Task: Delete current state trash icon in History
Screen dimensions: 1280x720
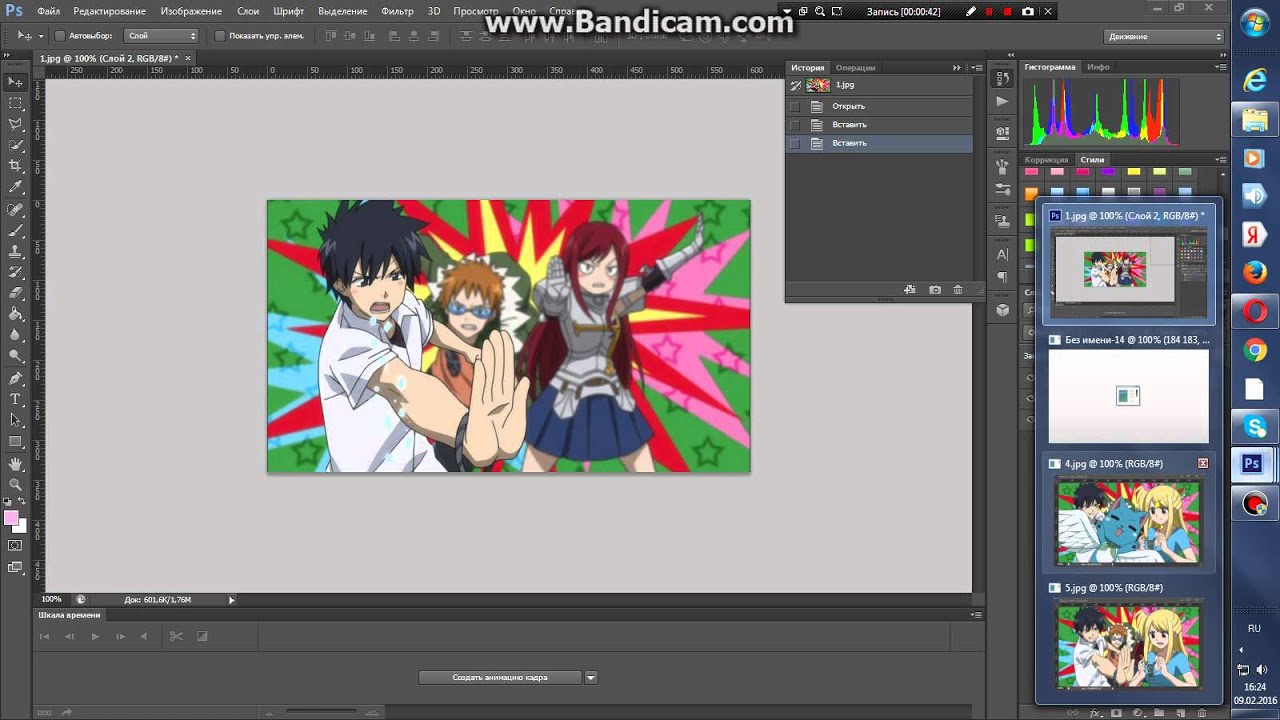Action: (958, 290)
